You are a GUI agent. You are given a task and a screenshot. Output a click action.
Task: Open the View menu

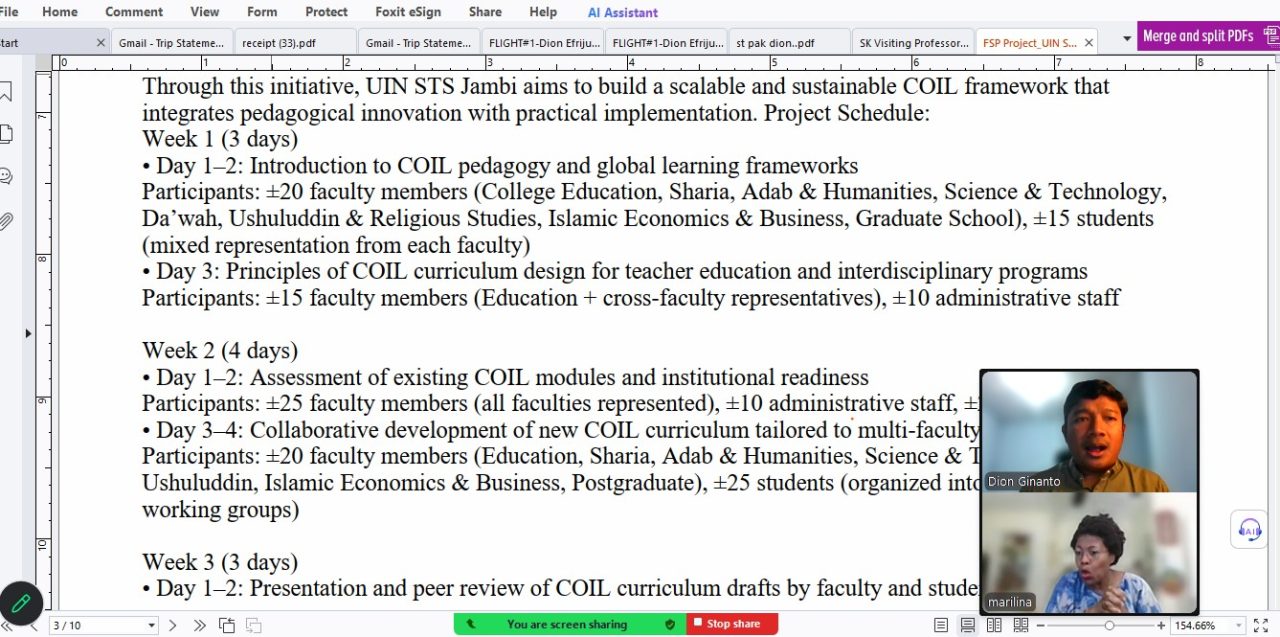(x=205, y=12)
